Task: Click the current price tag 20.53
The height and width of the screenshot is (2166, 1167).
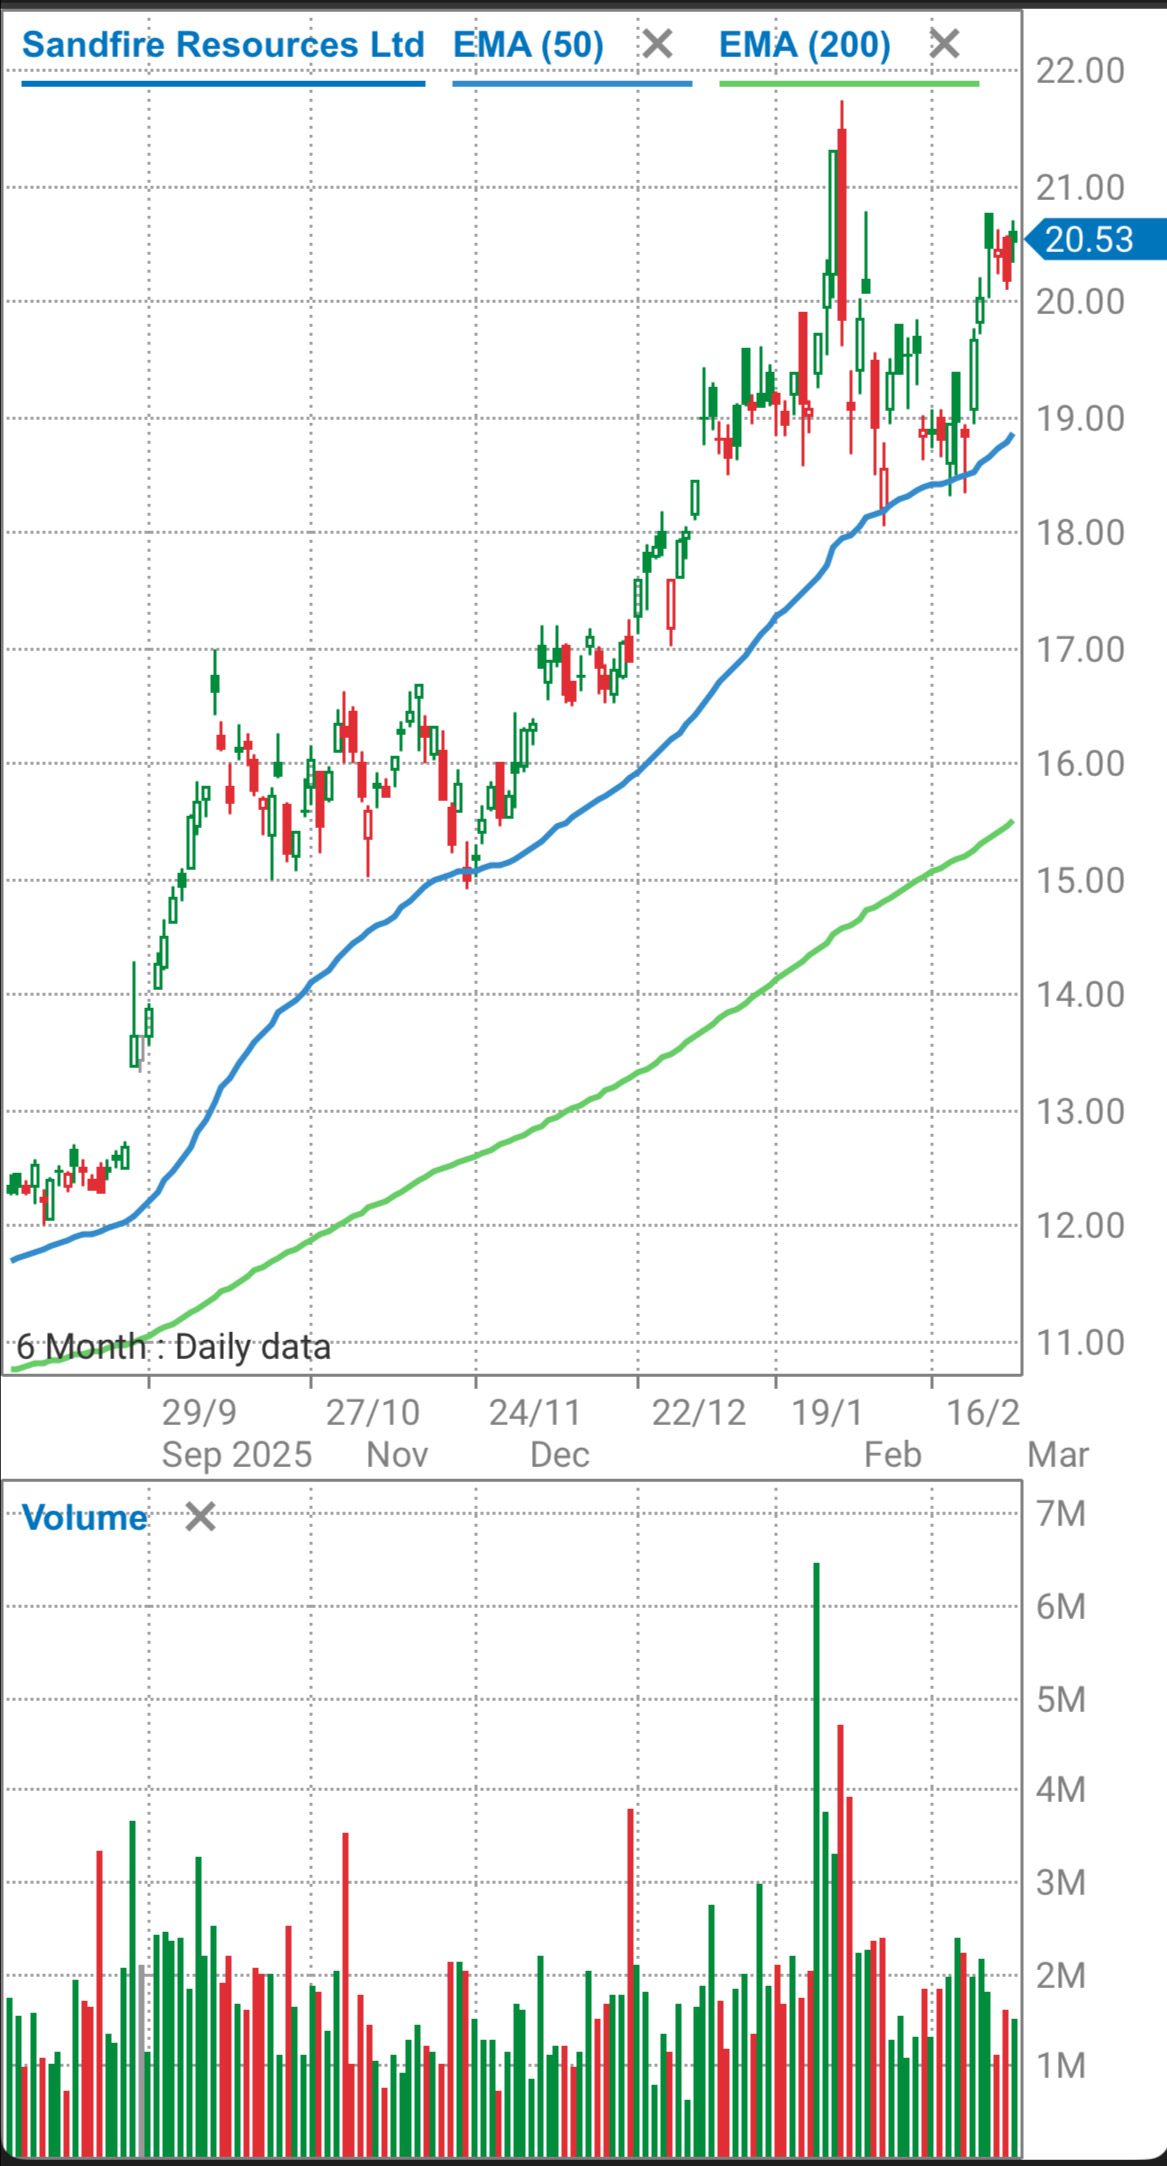Action: pos(1096,239)
